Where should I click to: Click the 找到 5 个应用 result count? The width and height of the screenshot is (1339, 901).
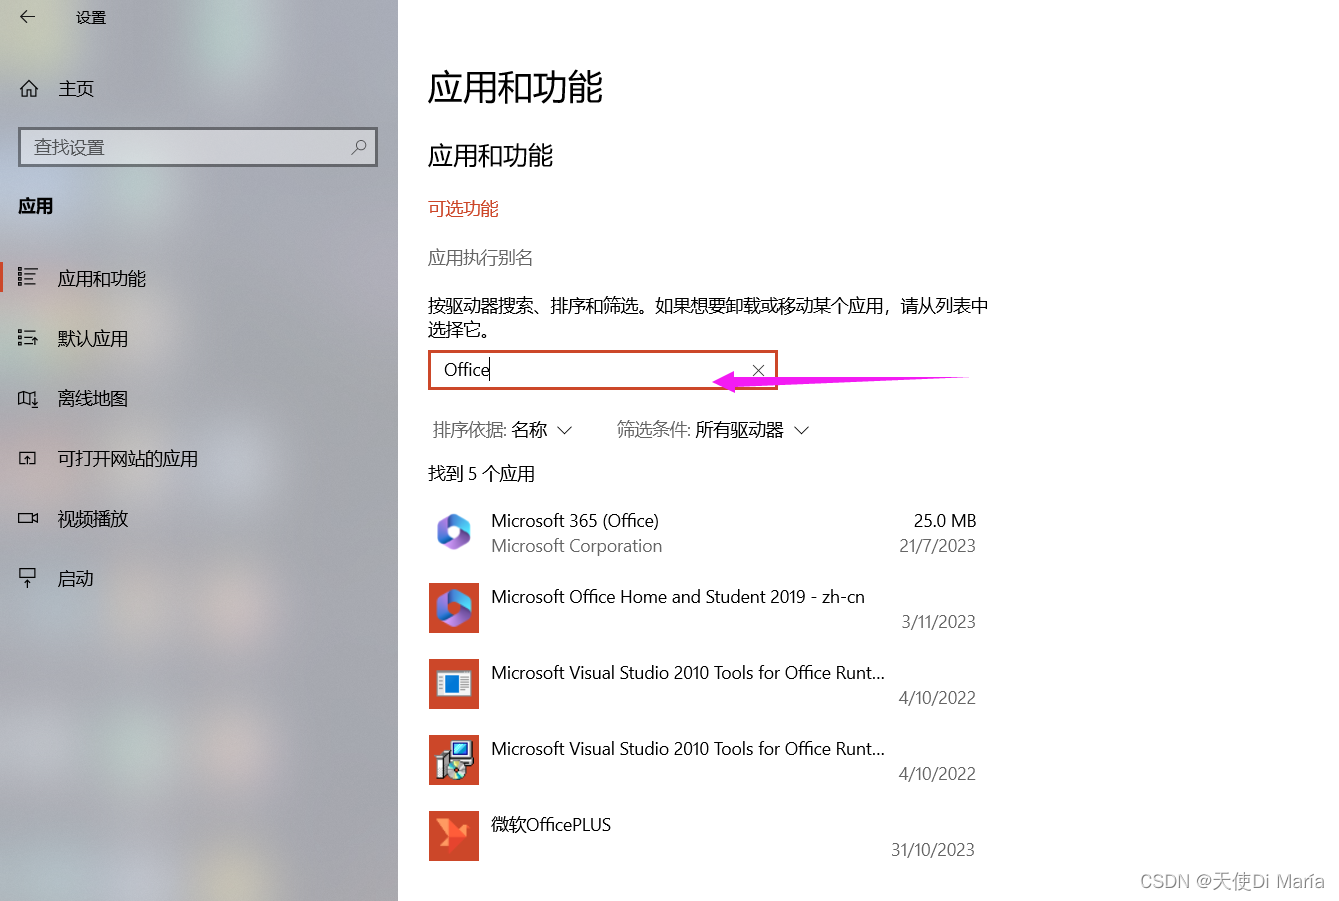coord(481,474)
